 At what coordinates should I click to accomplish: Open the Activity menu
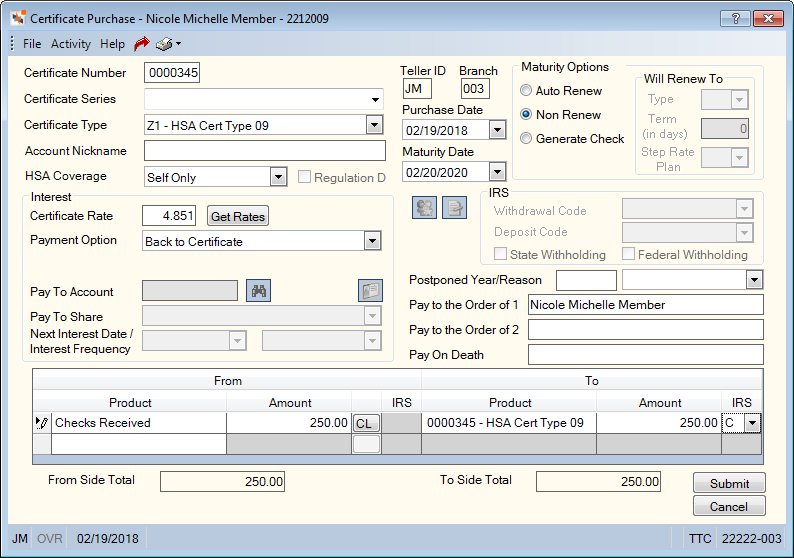pyautogui.click(x=70, y=44)
